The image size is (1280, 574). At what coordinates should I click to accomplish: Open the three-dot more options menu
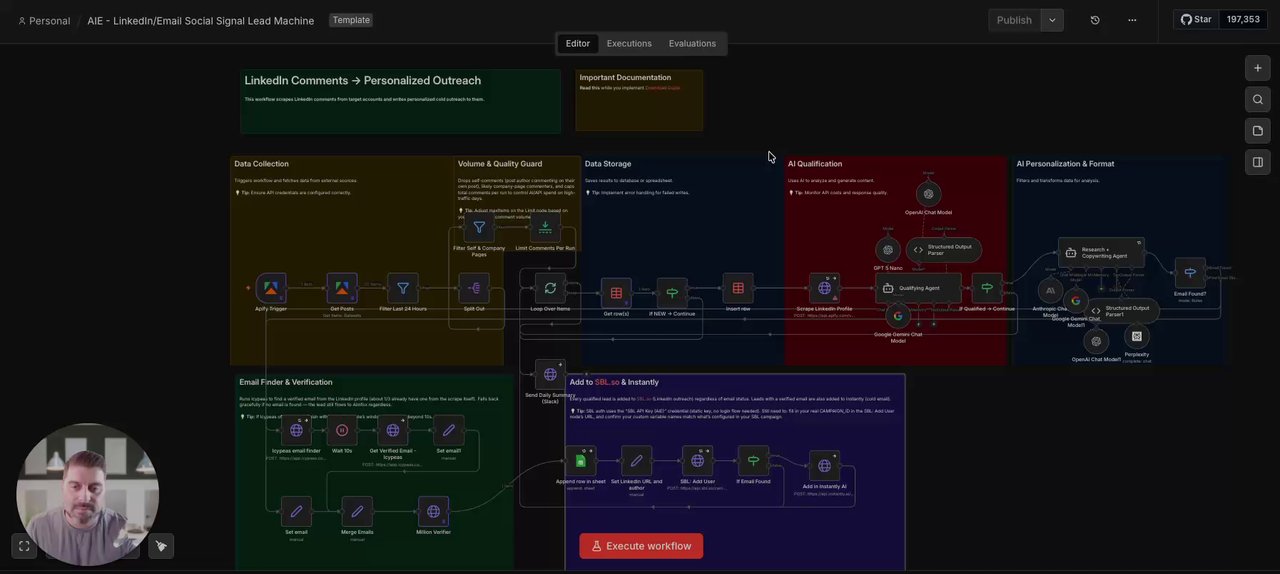point(1132,20)
